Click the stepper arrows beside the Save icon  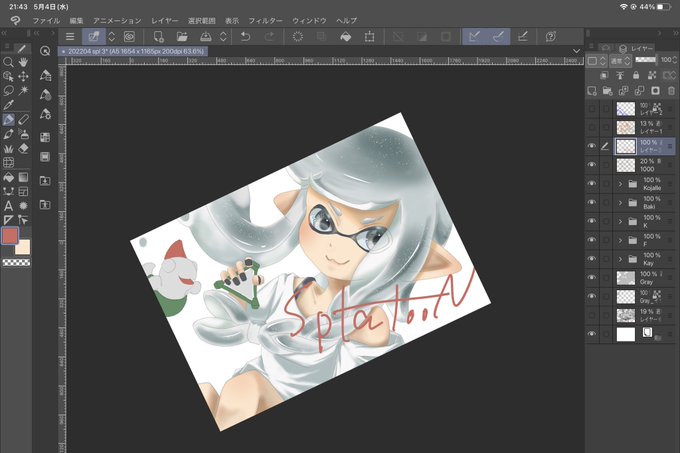click(x=223, y=37)
